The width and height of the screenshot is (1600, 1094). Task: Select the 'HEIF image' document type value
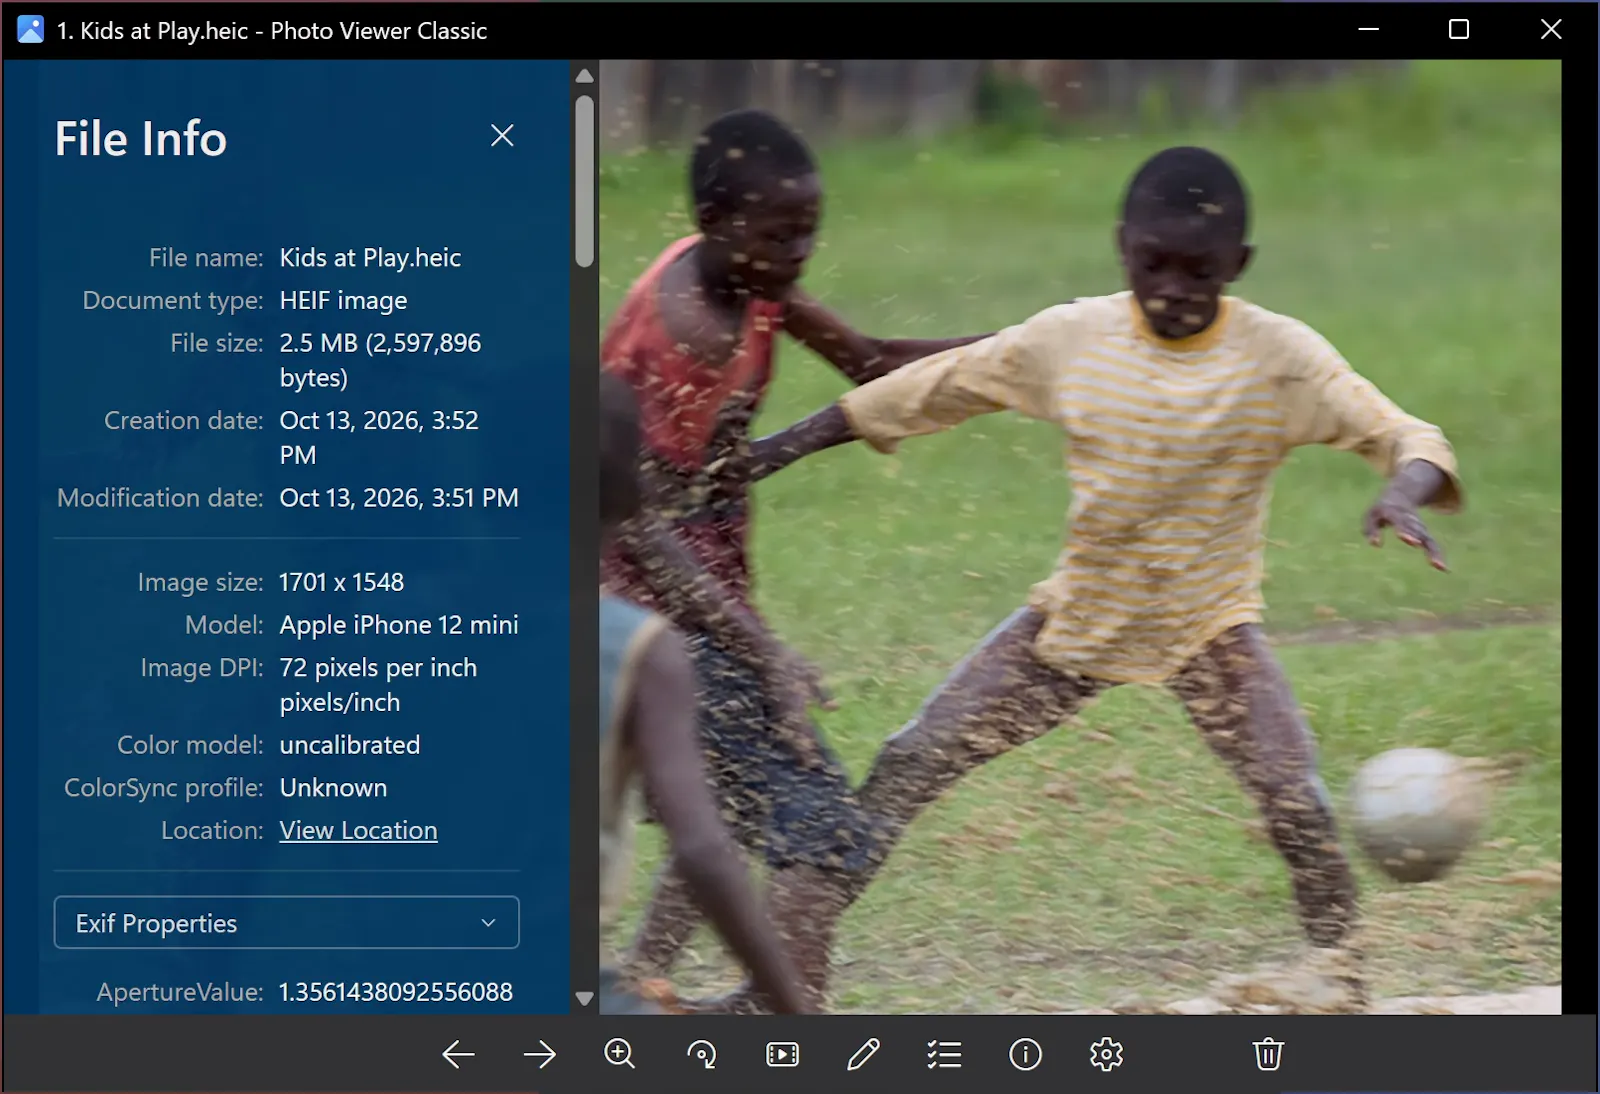(343, 300)
